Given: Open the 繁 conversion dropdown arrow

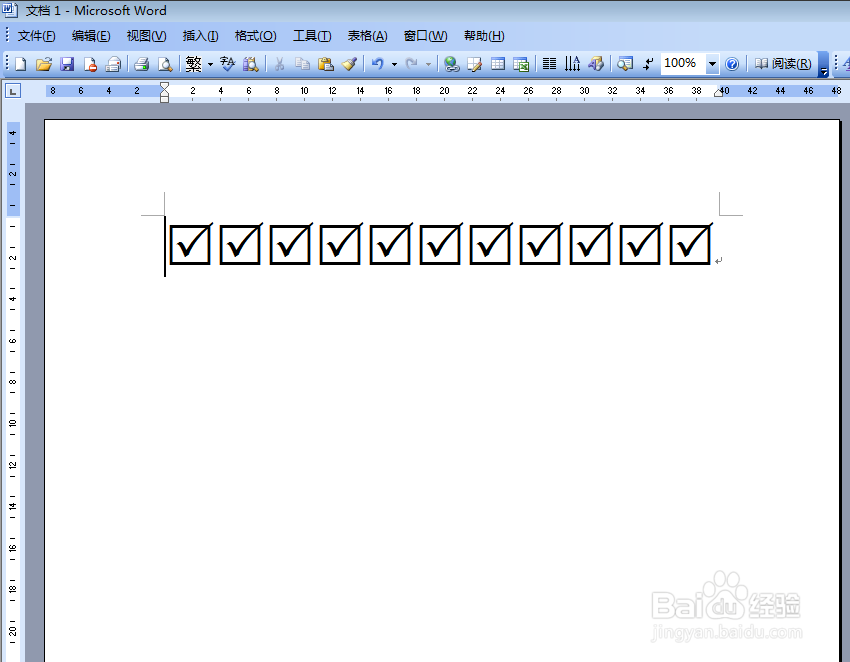Looking at the screenshot, I should click(x=210, y=64).
